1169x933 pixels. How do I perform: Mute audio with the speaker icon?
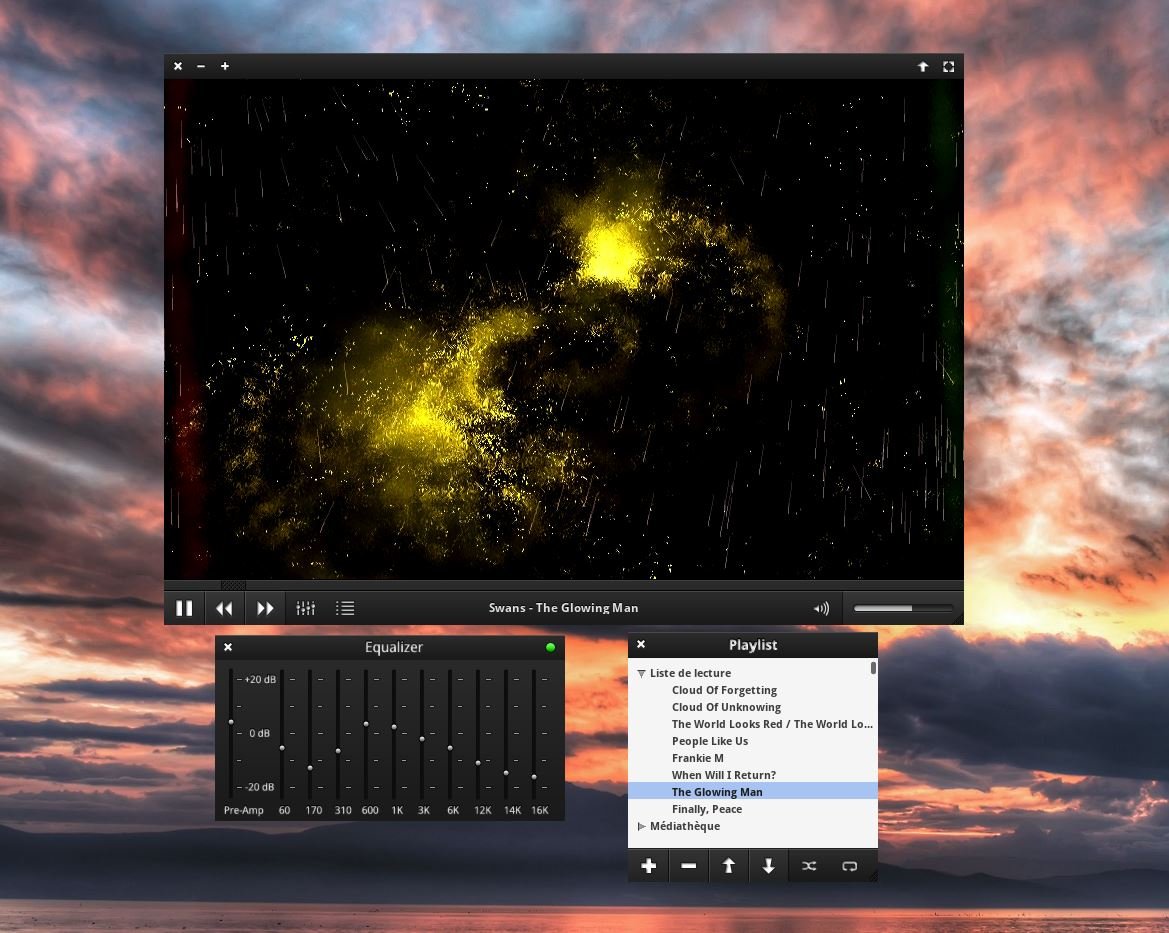pos(821,608)
